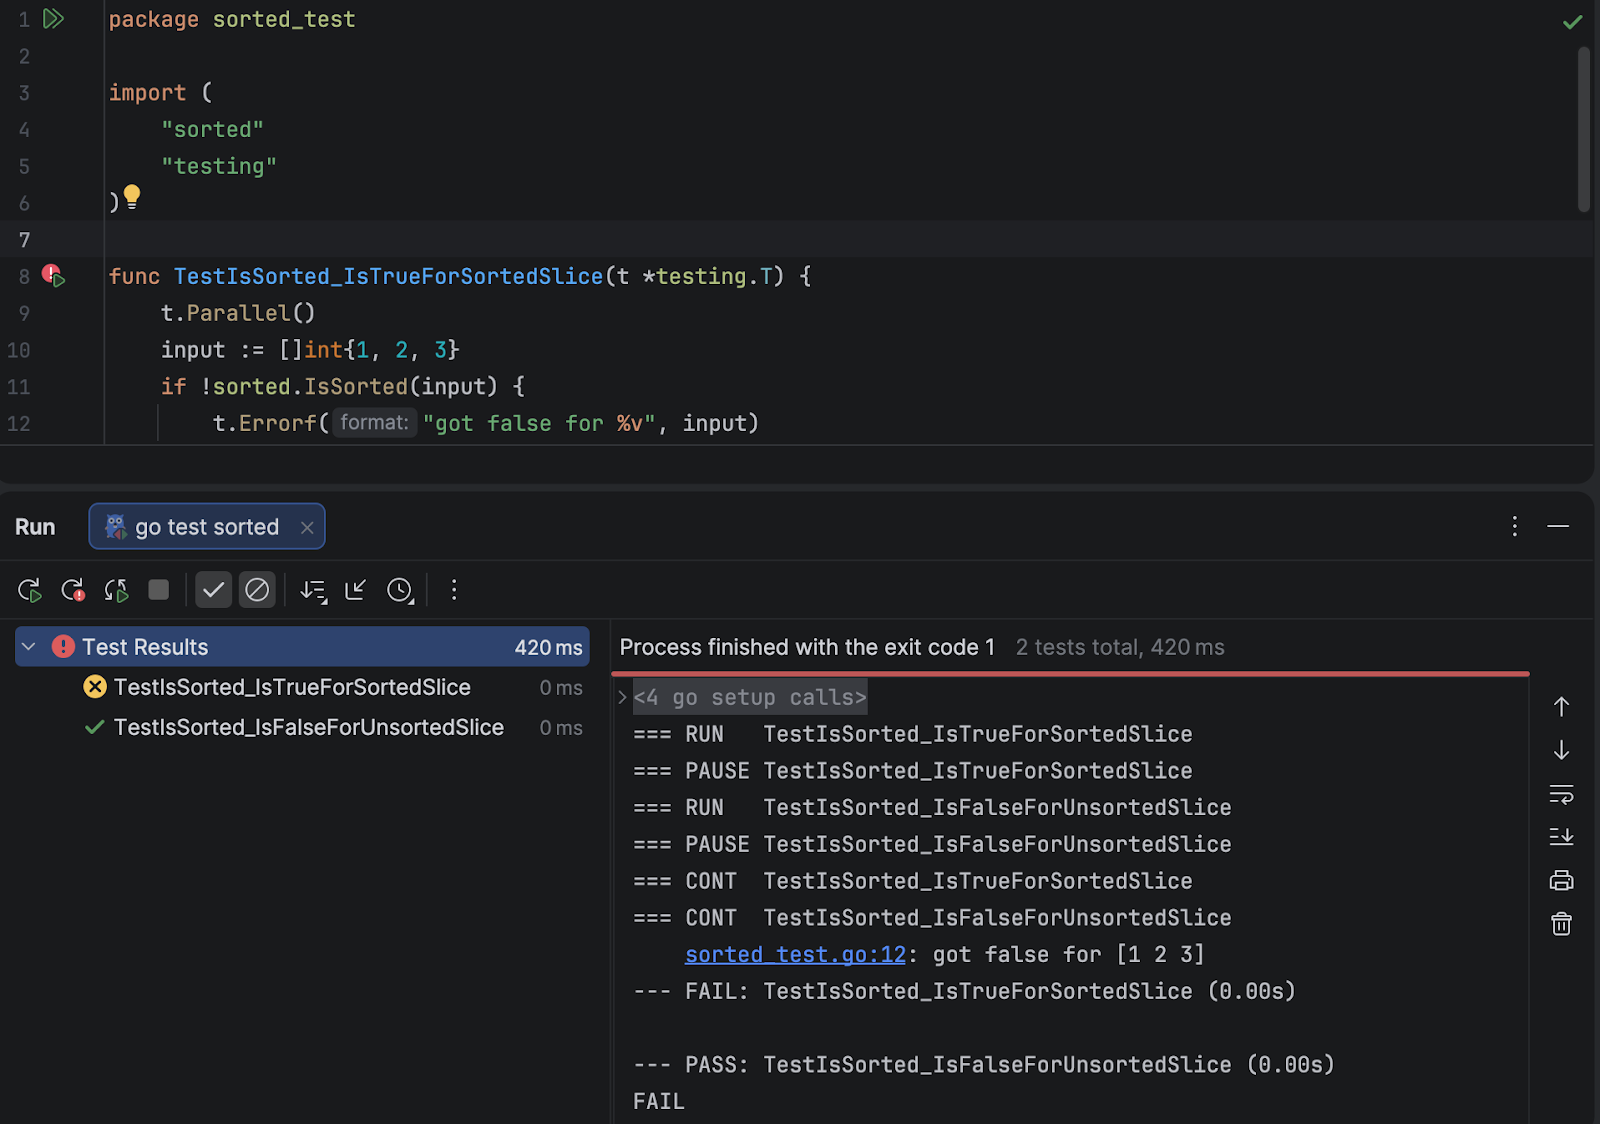Screen dimensions: 1600x1124
Task: Select the passed TestIsSorted_IsFalseForUnsortedSlice test
Action: click(x=308, y=727)
